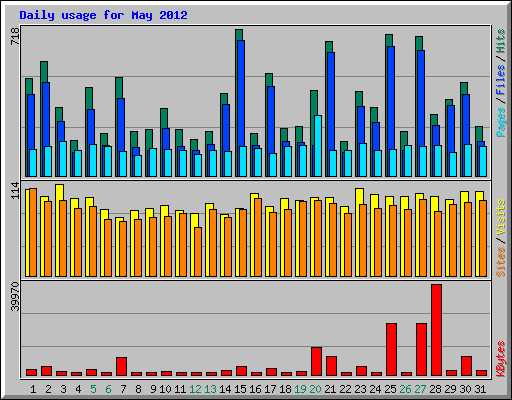512x400 pixels.
Task: Click the 'Sites' legend label
Action: [500, 262]
